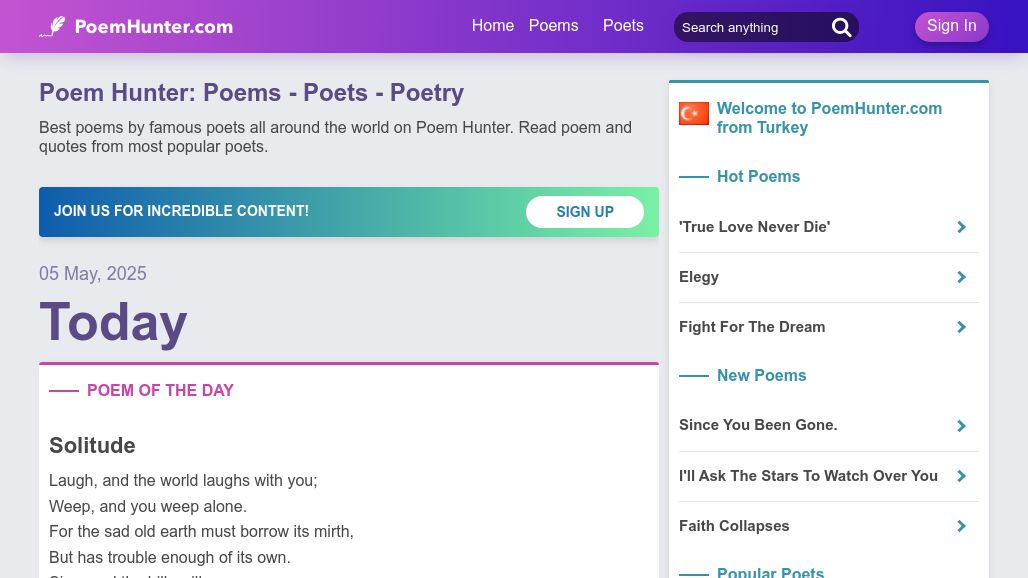Viewport: 1028px width, 578px height.
Task: Open the Poets menu item
Action: click(x=623, y=26)
